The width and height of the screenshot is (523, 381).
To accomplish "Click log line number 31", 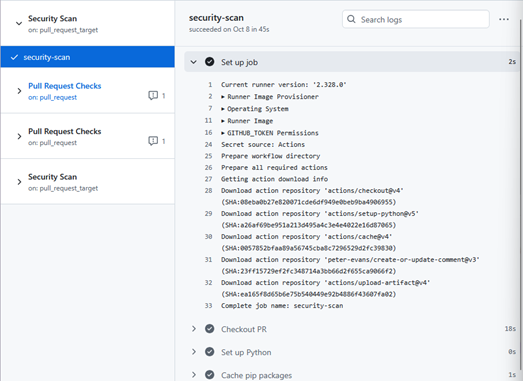I will coord(208,260).
